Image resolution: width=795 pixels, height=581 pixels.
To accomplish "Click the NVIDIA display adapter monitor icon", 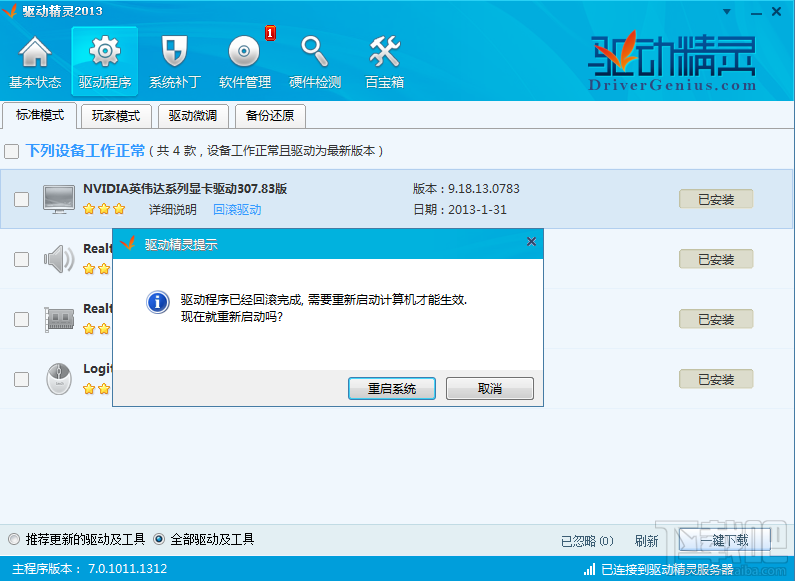I will [59, 199].
